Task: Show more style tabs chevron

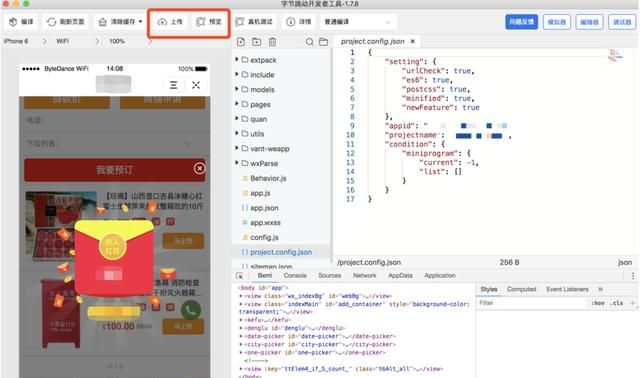Action: (x=600, y=289)
